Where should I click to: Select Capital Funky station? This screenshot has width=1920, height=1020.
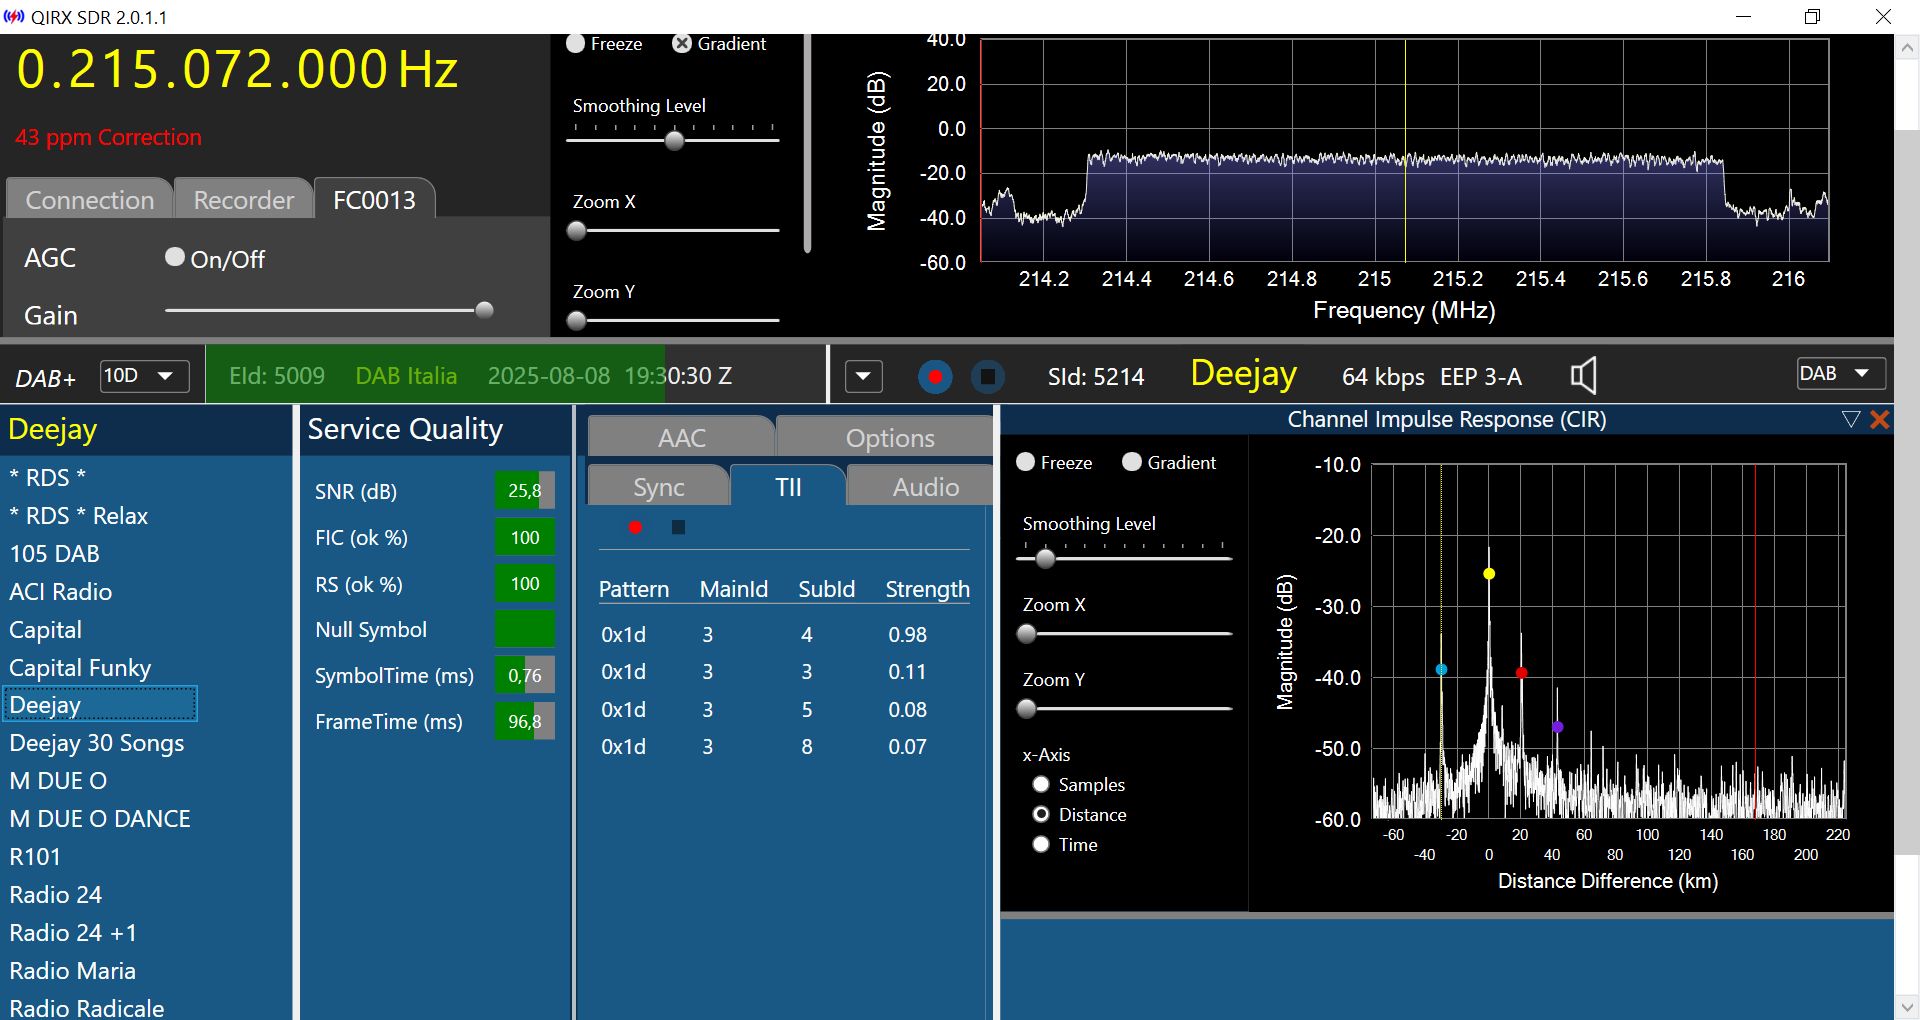click(80, 668)
